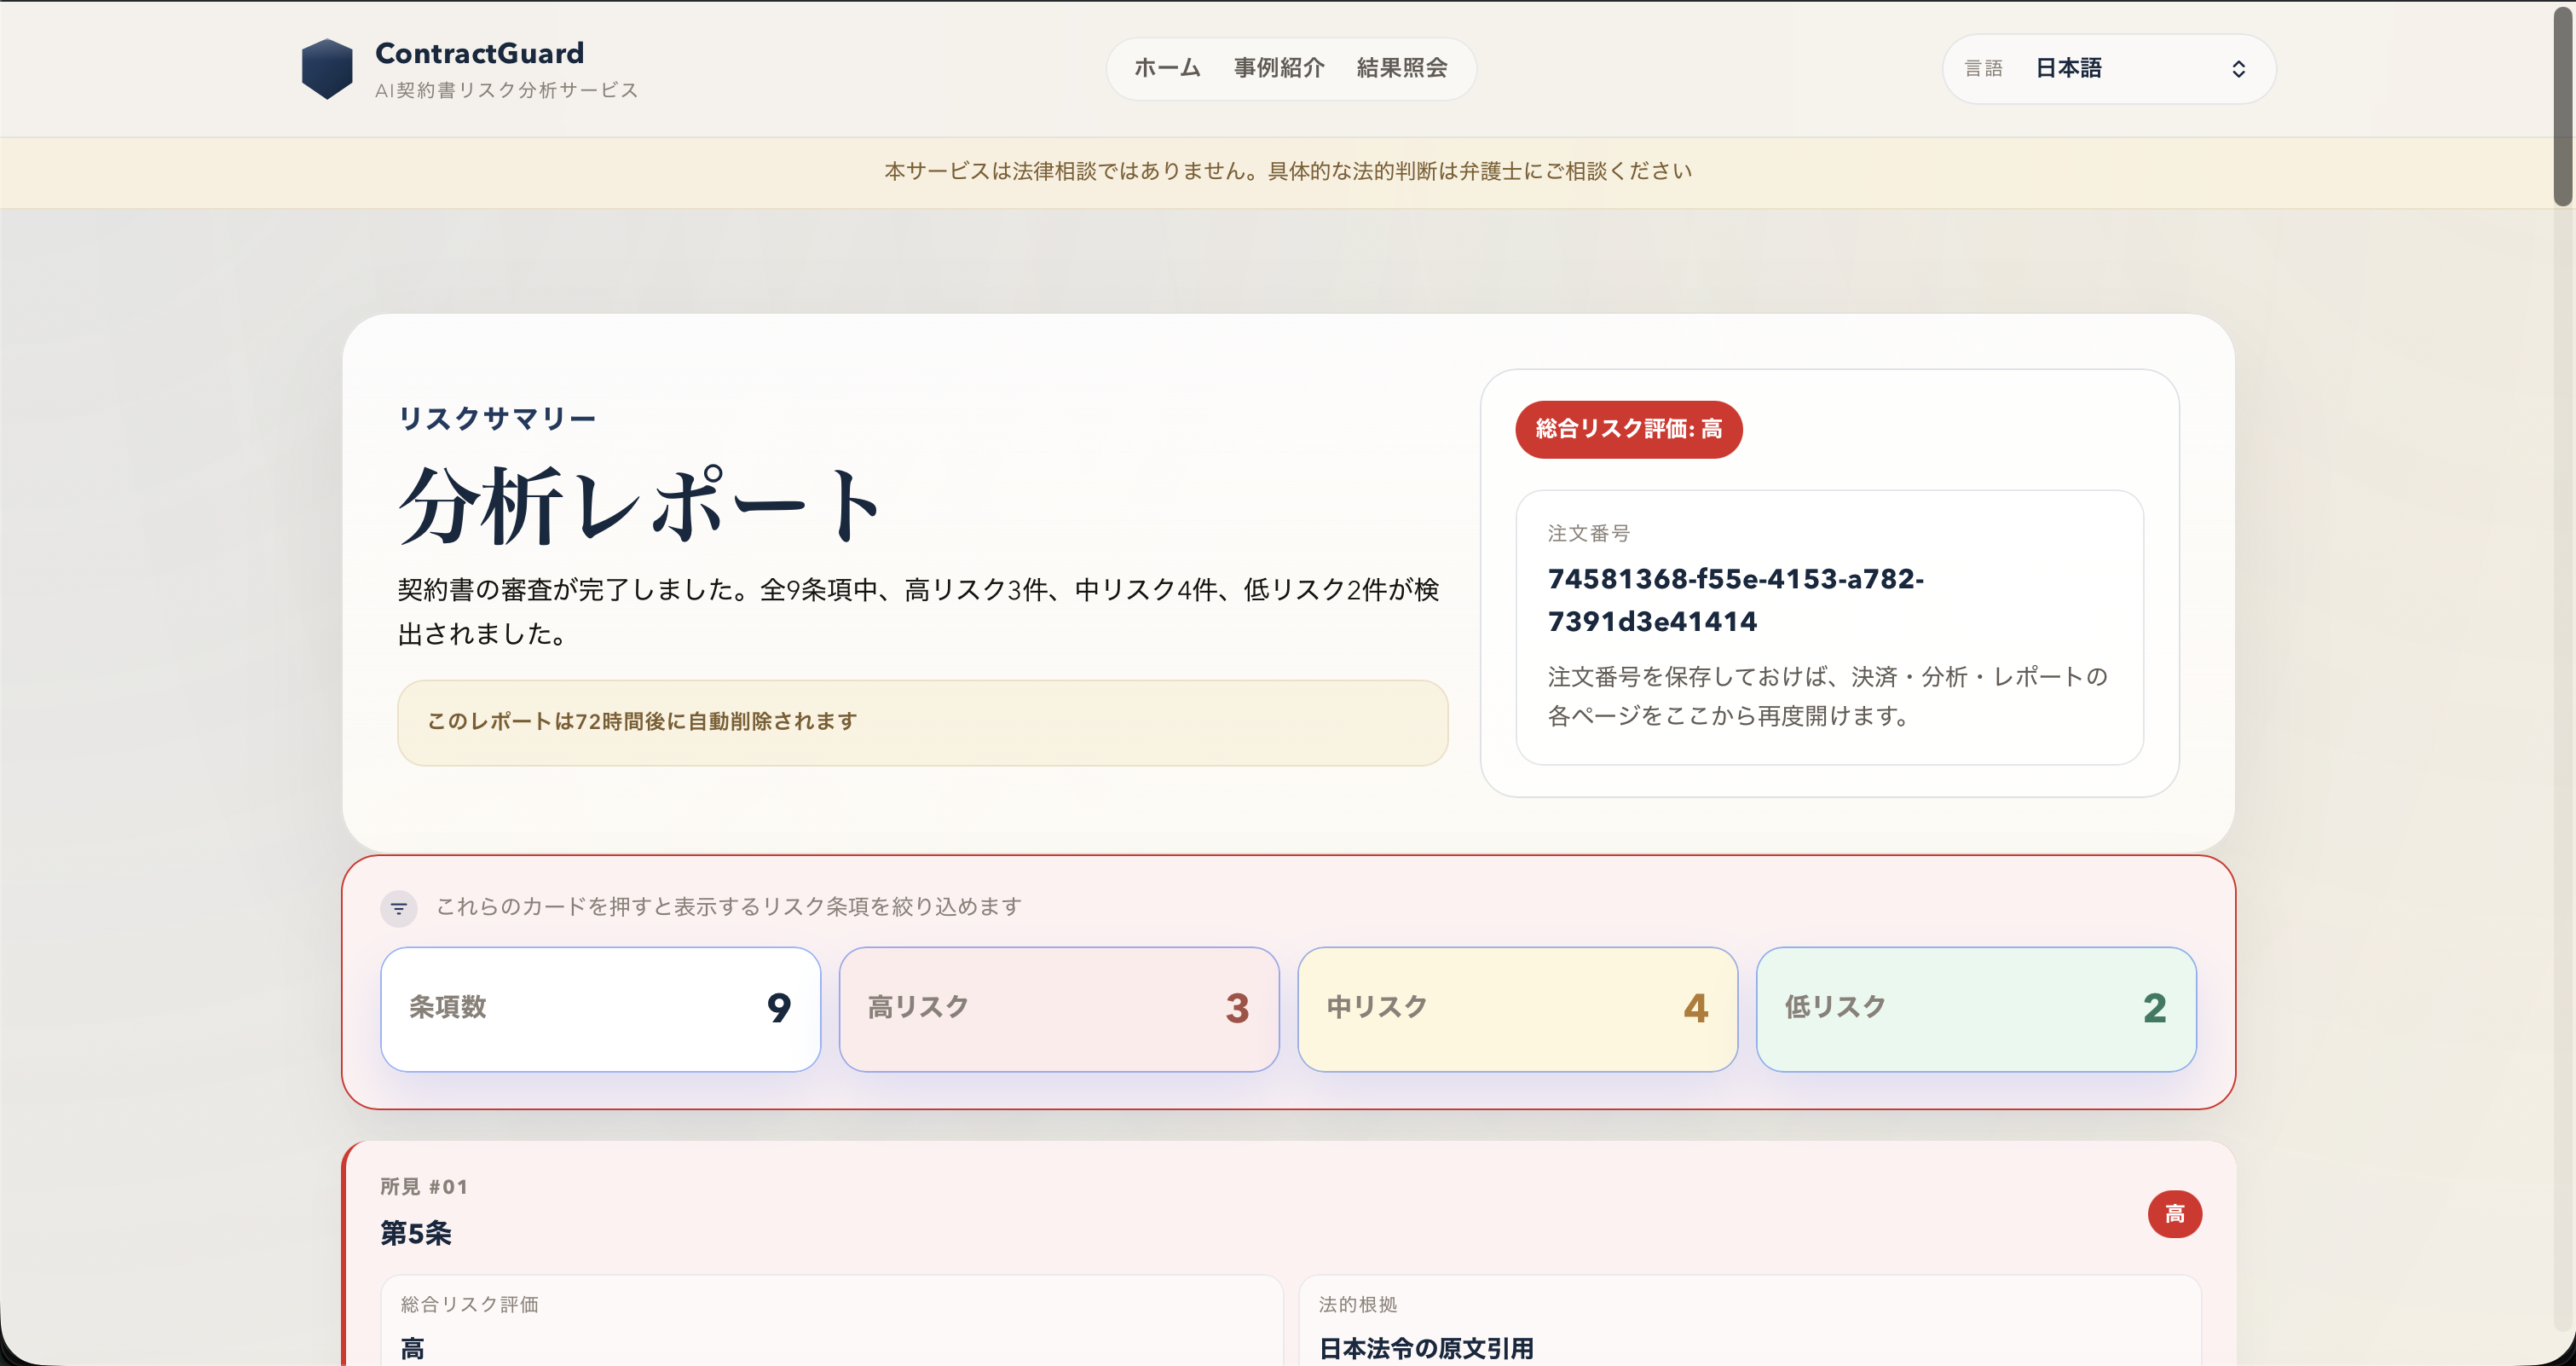Screen dimensions: 2576x1366
Task: Click the chevron arrows on the language selector
Action: tap(2238, 69)
